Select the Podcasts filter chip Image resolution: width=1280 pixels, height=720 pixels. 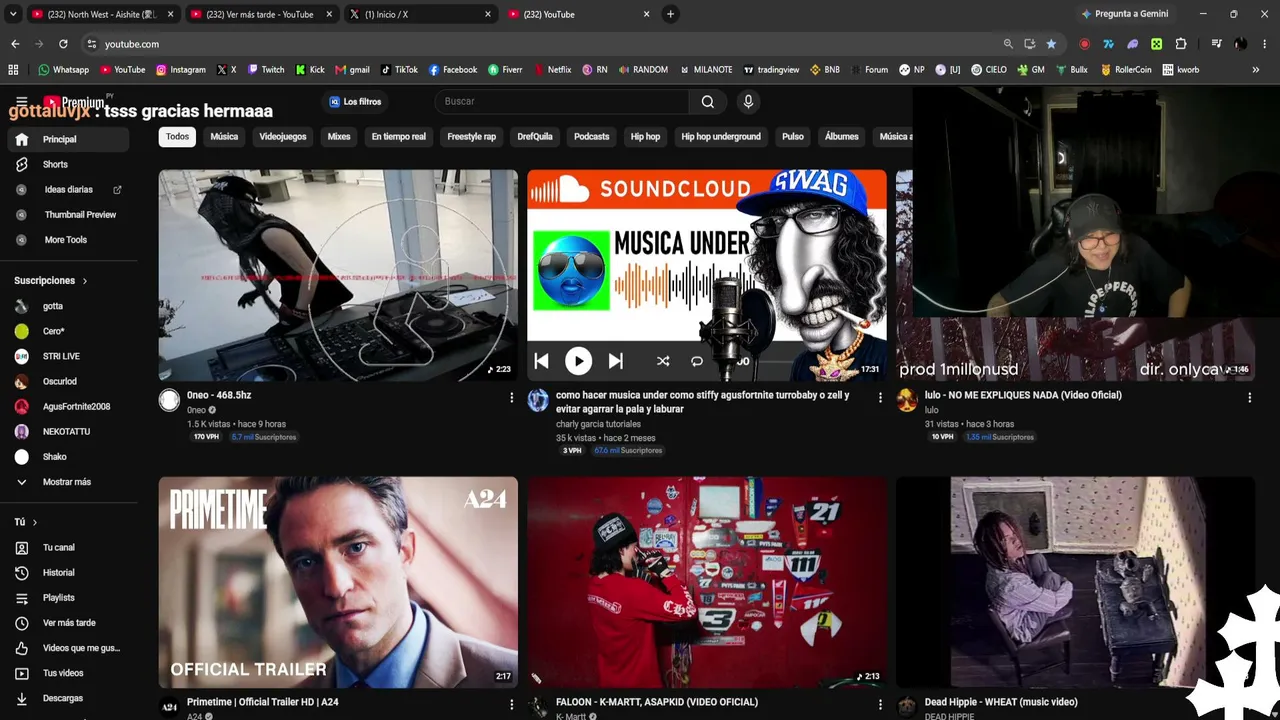[591, 137]
